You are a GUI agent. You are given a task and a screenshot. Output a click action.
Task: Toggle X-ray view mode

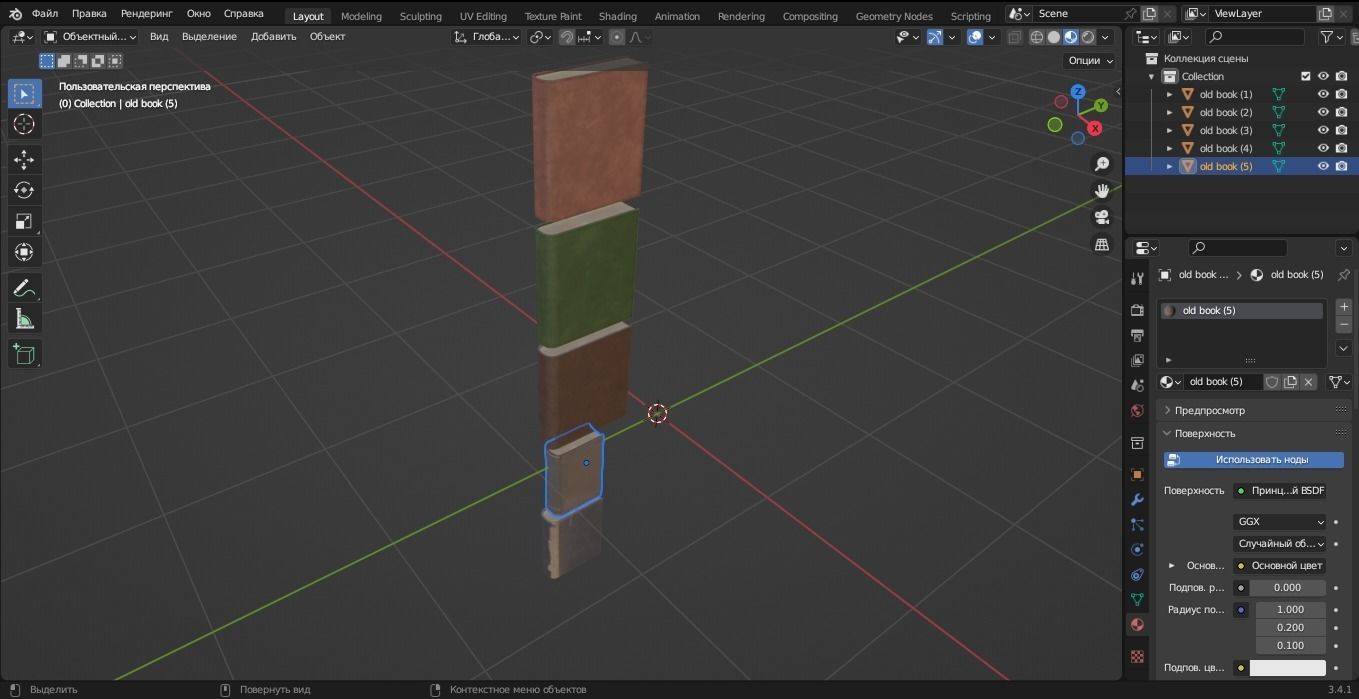pos(1014,37)
